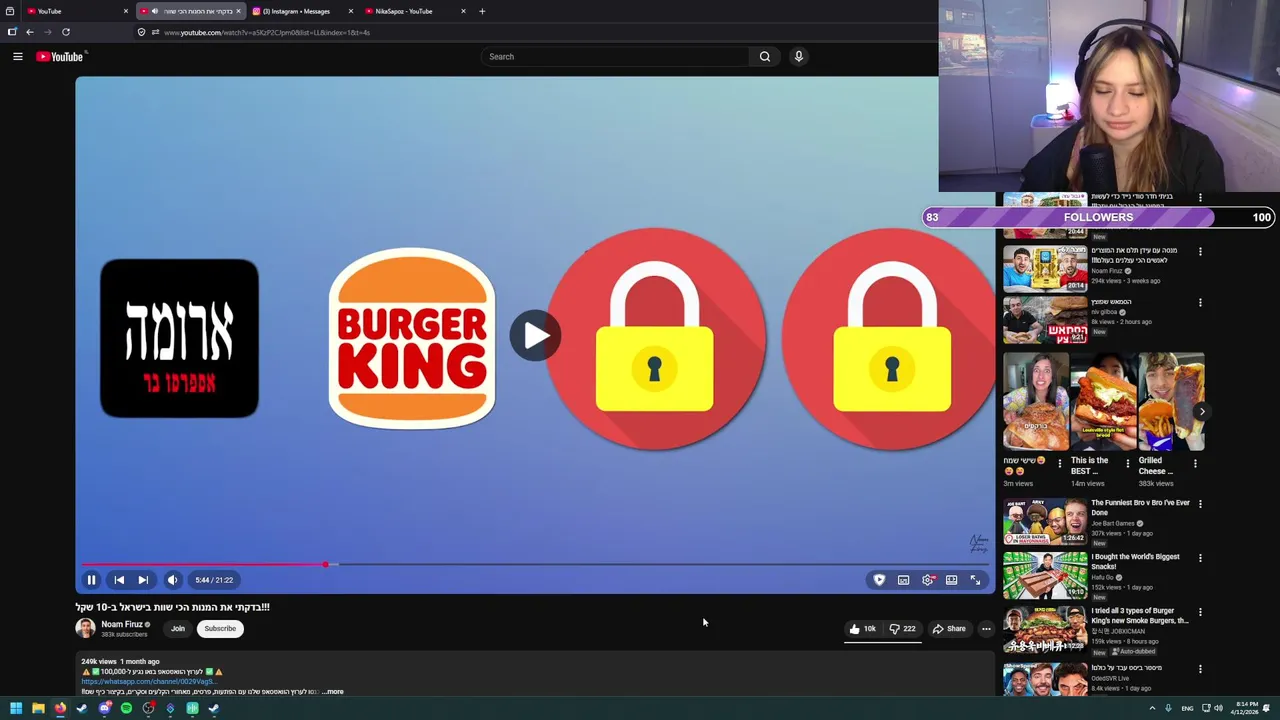
Task: Pause the video with the pause button
Action: pyautogui.click(x=91, y=580)
